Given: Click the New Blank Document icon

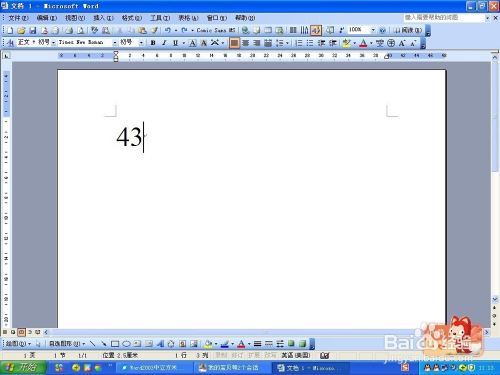Looking at the screenshot, I should coord(10,31).
